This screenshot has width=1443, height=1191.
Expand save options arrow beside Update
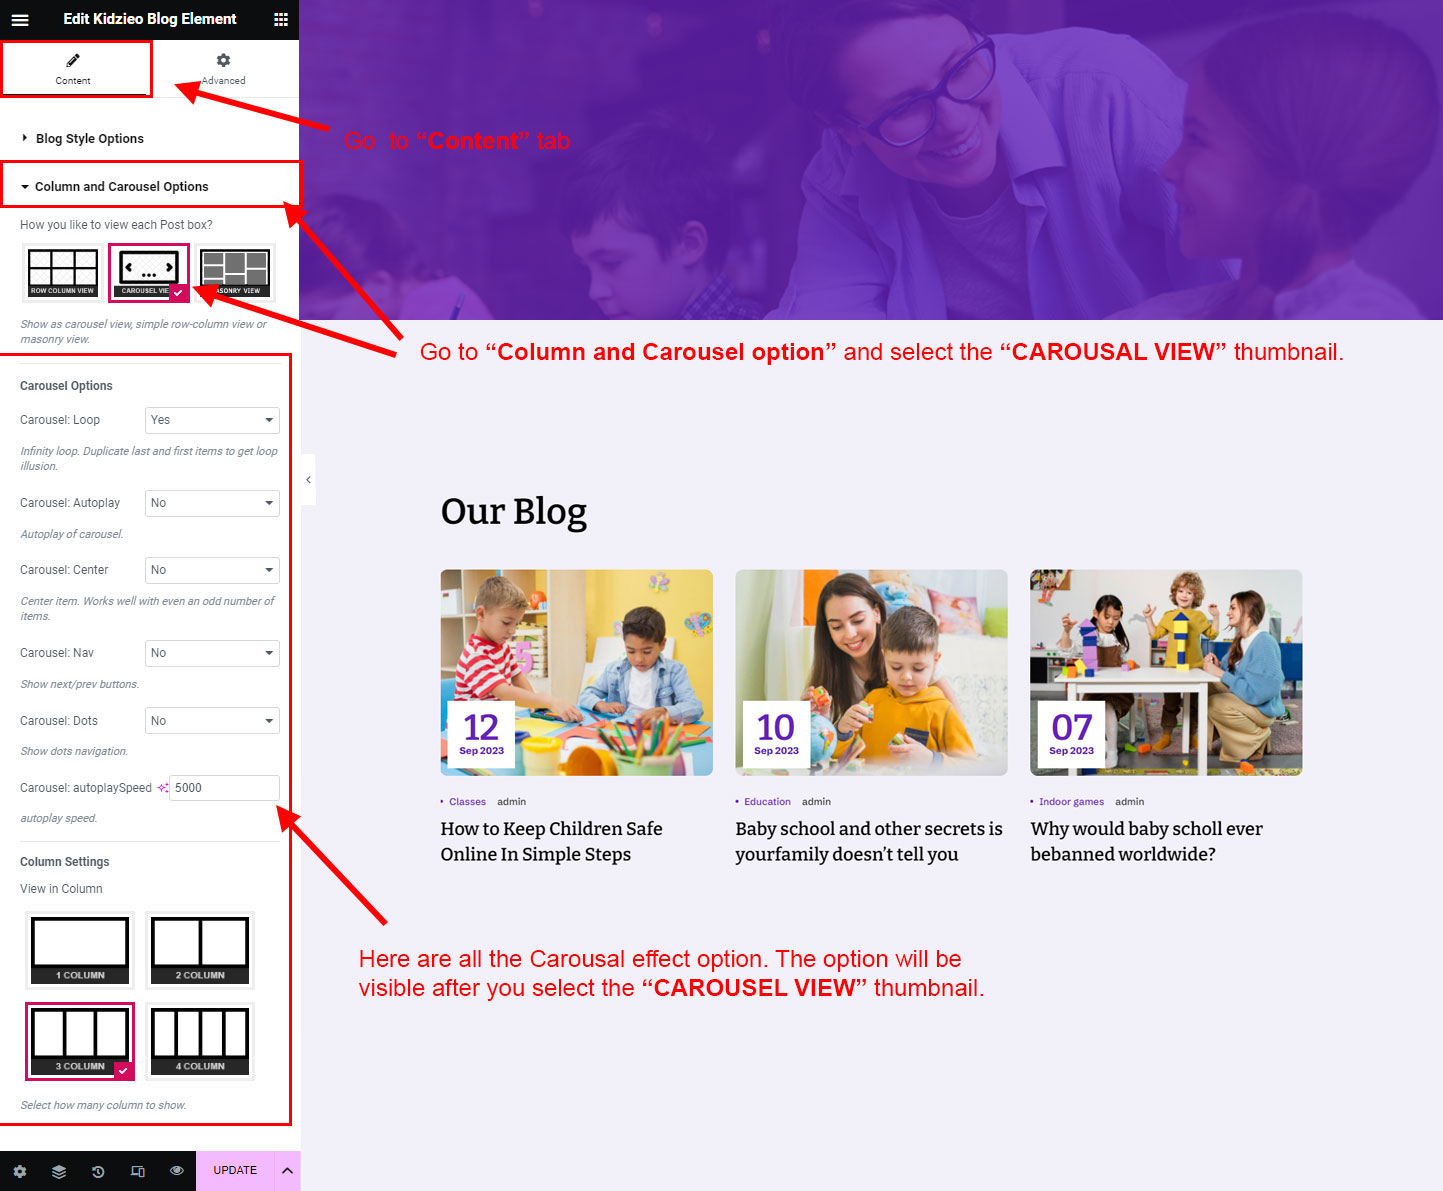point(287,1171)
